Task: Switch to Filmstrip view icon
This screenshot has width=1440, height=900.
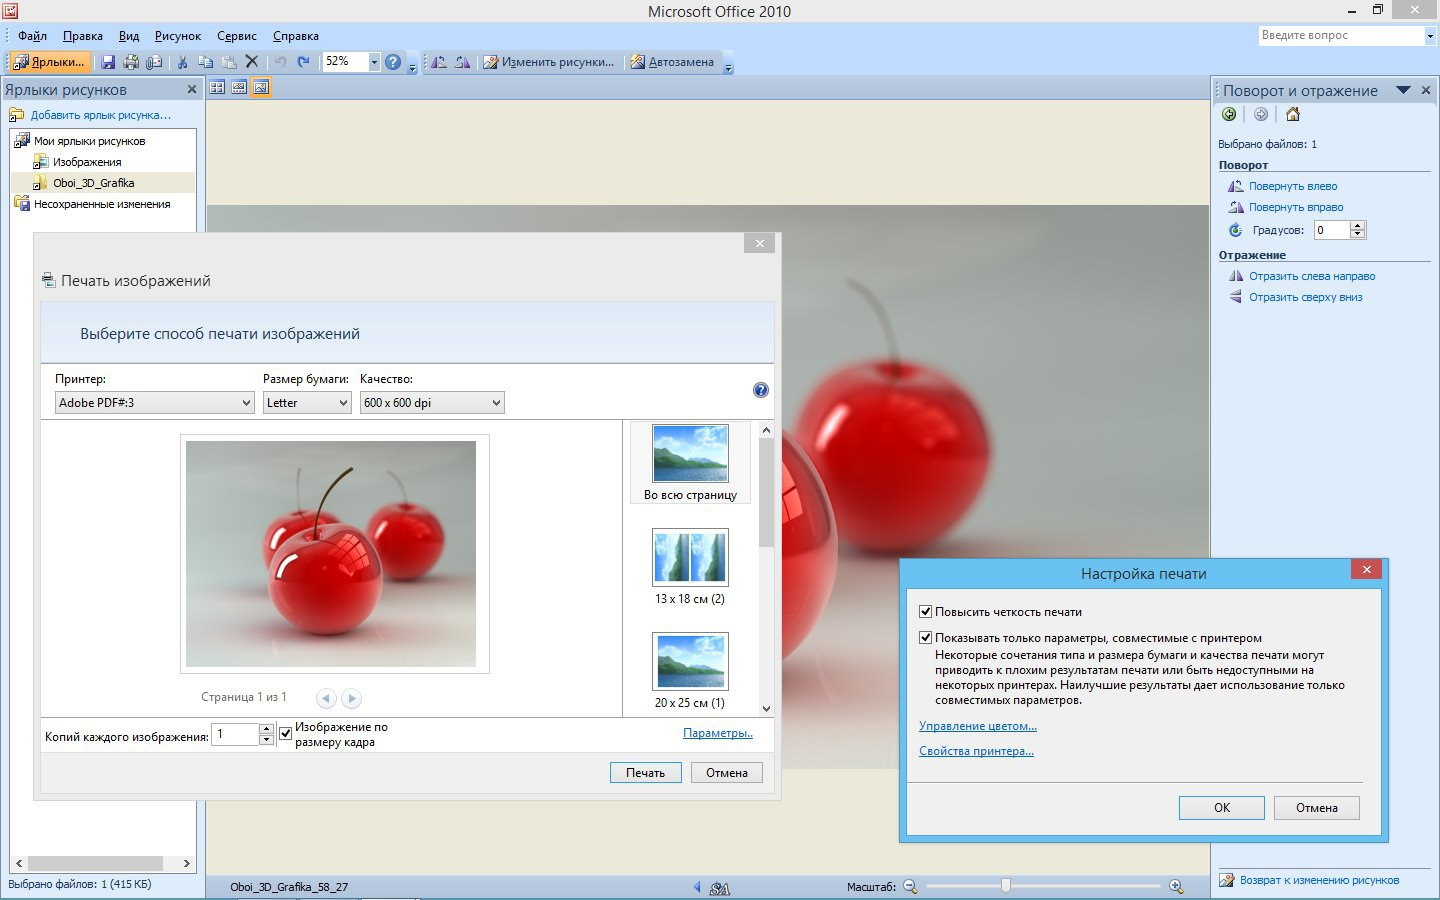Action: pos(239,88)
